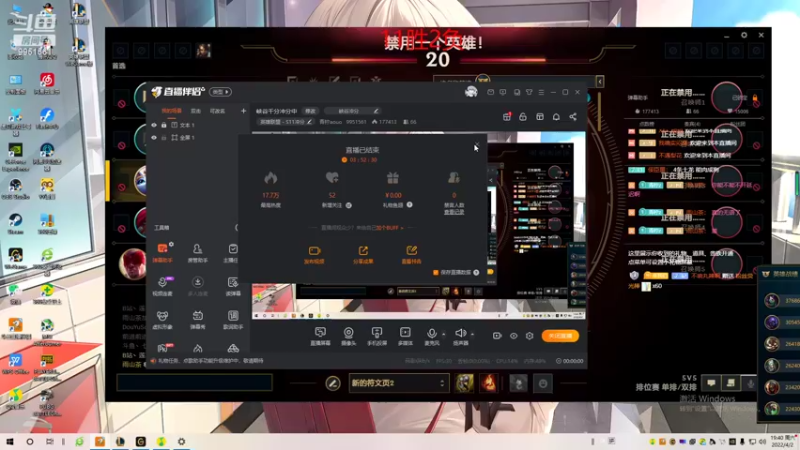Expand microphone options arrow
Image resolution: width=800 pixels, height=450 pixels.
443,334
